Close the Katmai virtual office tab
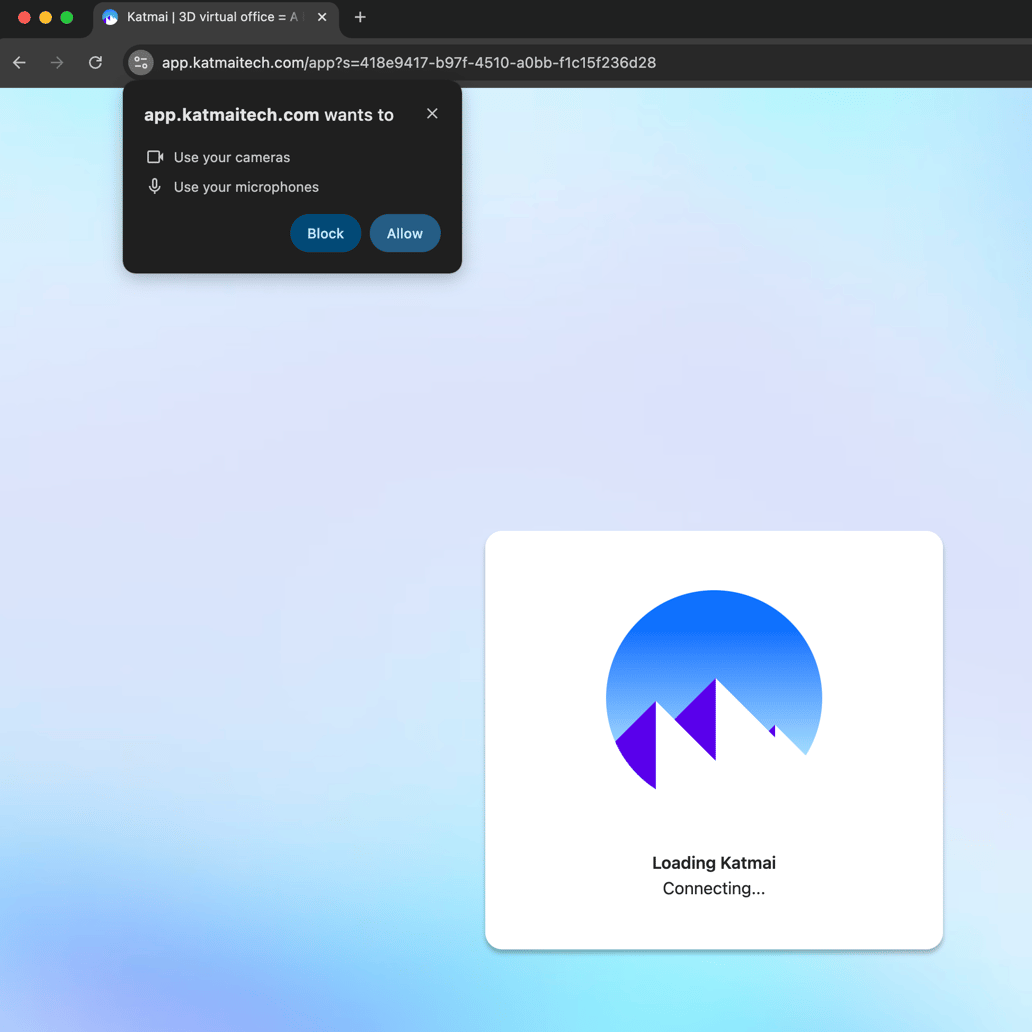The width and height of the screenshot is (1032, 1032). coord(322,17)
